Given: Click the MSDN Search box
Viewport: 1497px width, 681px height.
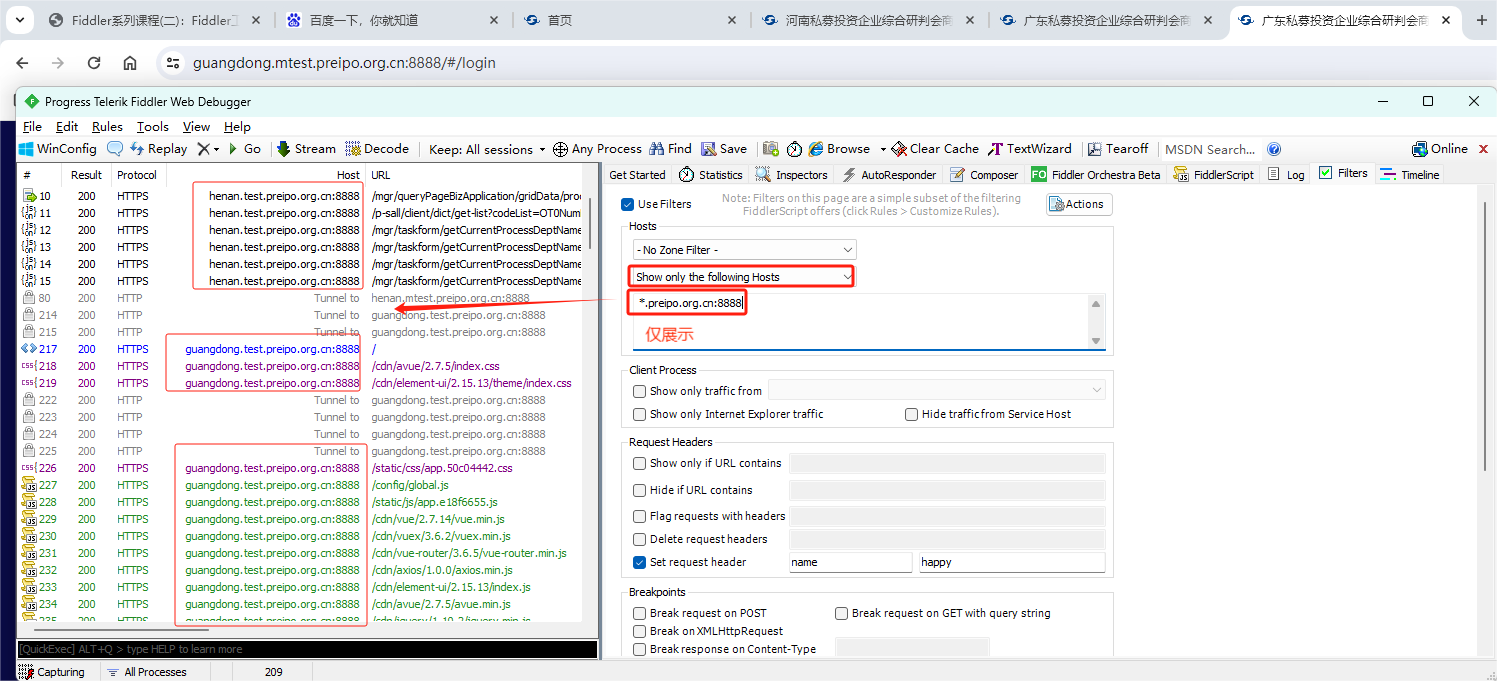Looking at the screenshot, I should click(x=1209, y=149).
